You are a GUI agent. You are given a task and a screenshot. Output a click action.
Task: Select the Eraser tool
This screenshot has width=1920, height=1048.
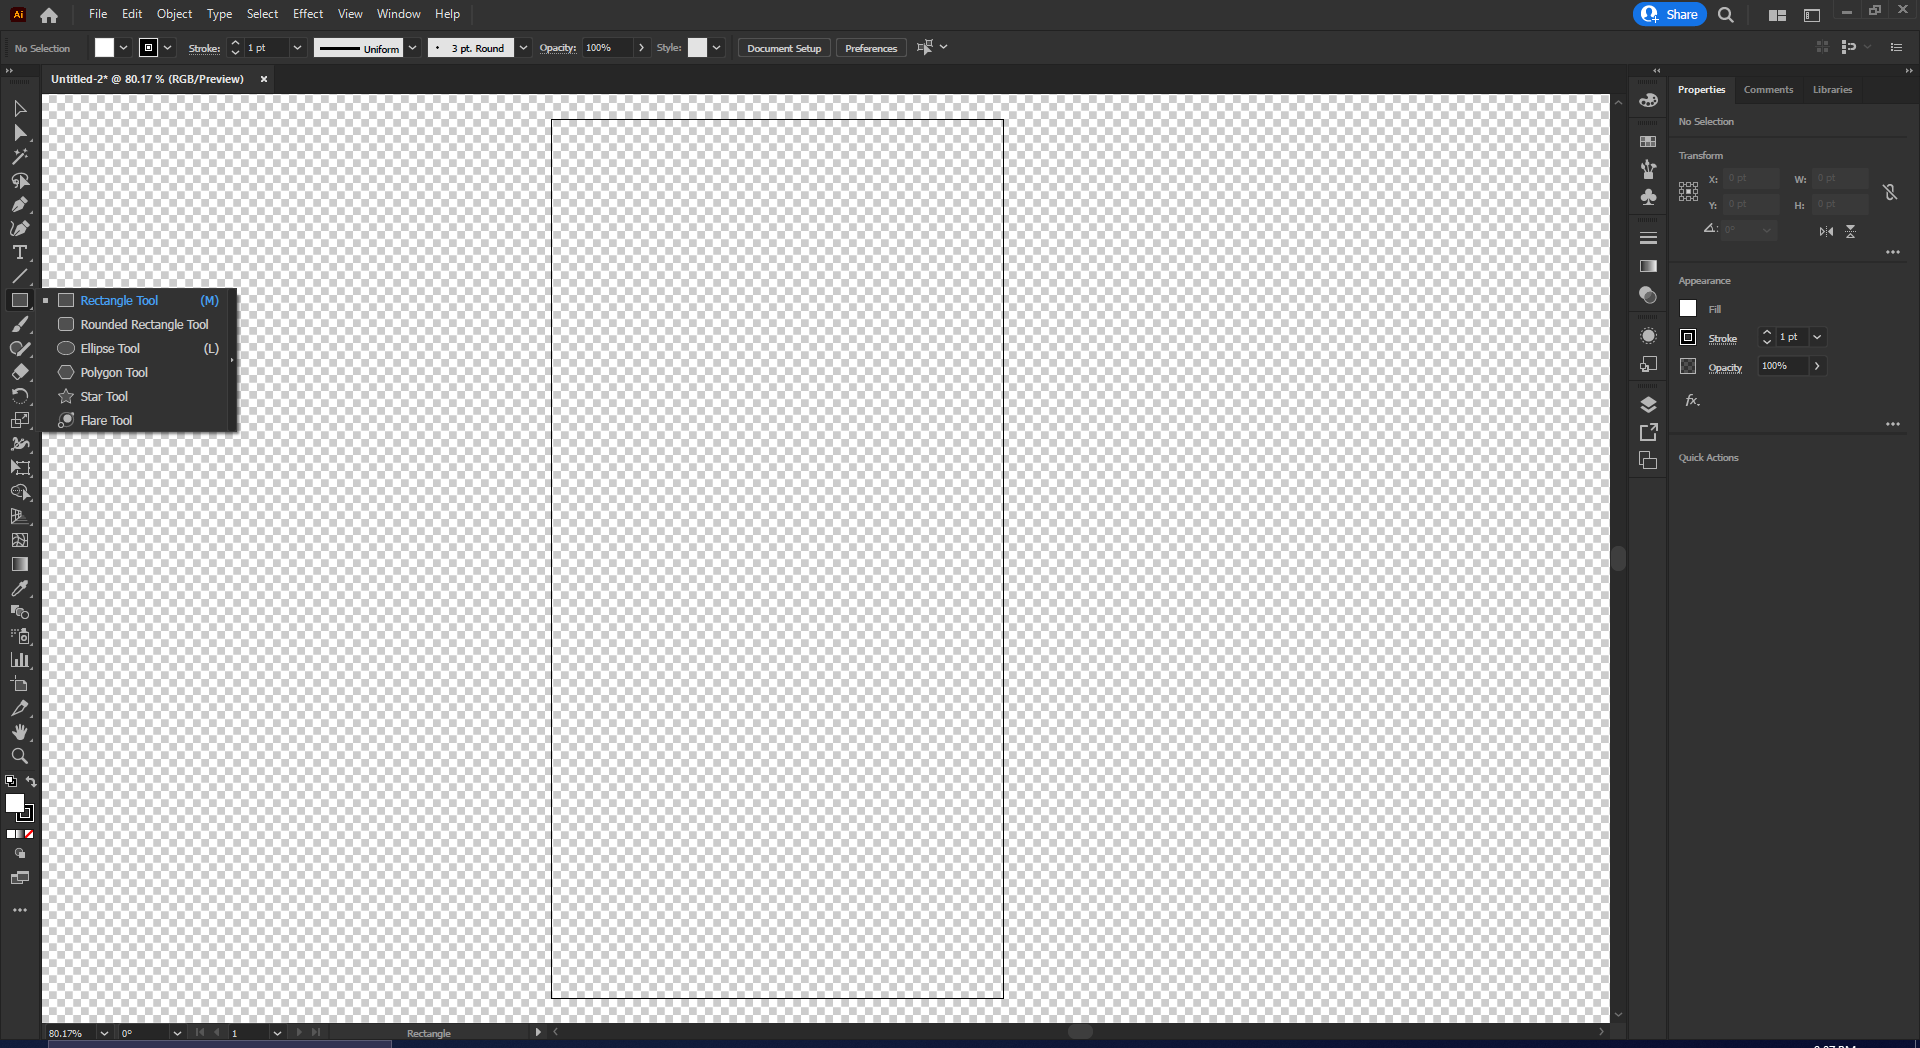click(20, 371)
